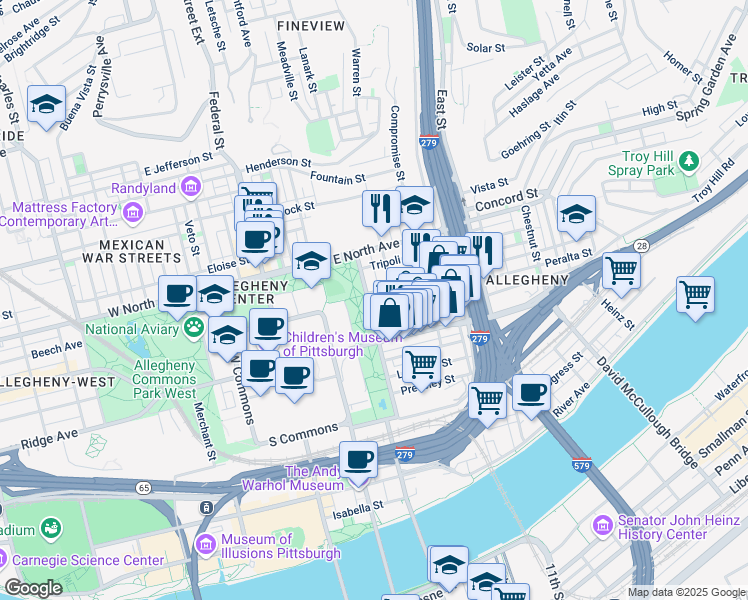This screenshot has width=748, height=600.
Task: Select the restaurant marker near Compromise St
Action: 381,210
